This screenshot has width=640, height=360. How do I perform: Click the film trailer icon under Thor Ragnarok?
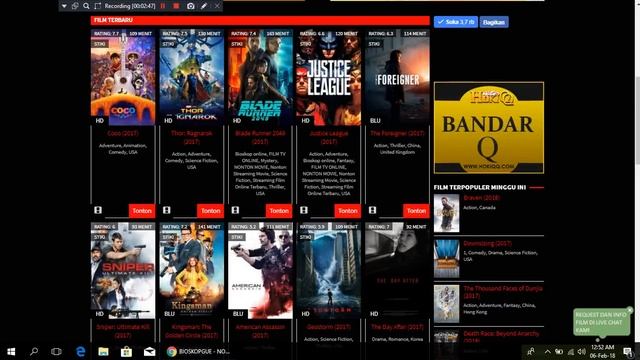point(167,210)
